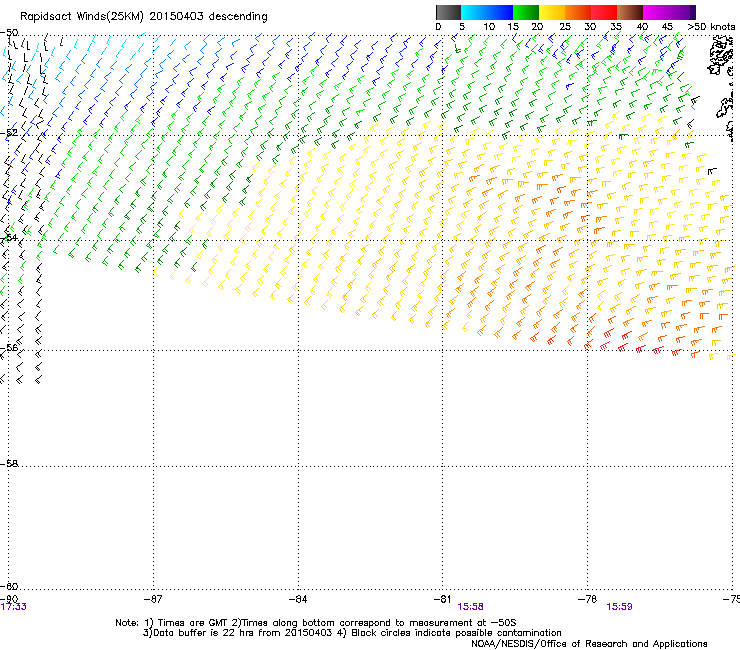Click the red 30-35 knots legend segment

click(604, 12)
